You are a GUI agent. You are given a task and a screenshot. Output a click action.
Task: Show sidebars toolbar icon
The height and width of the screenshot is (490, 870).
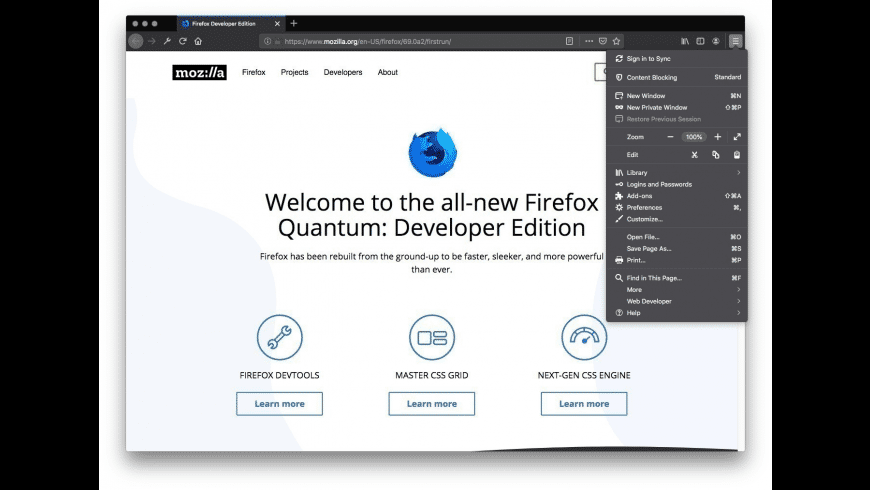[x=700, y=41]
